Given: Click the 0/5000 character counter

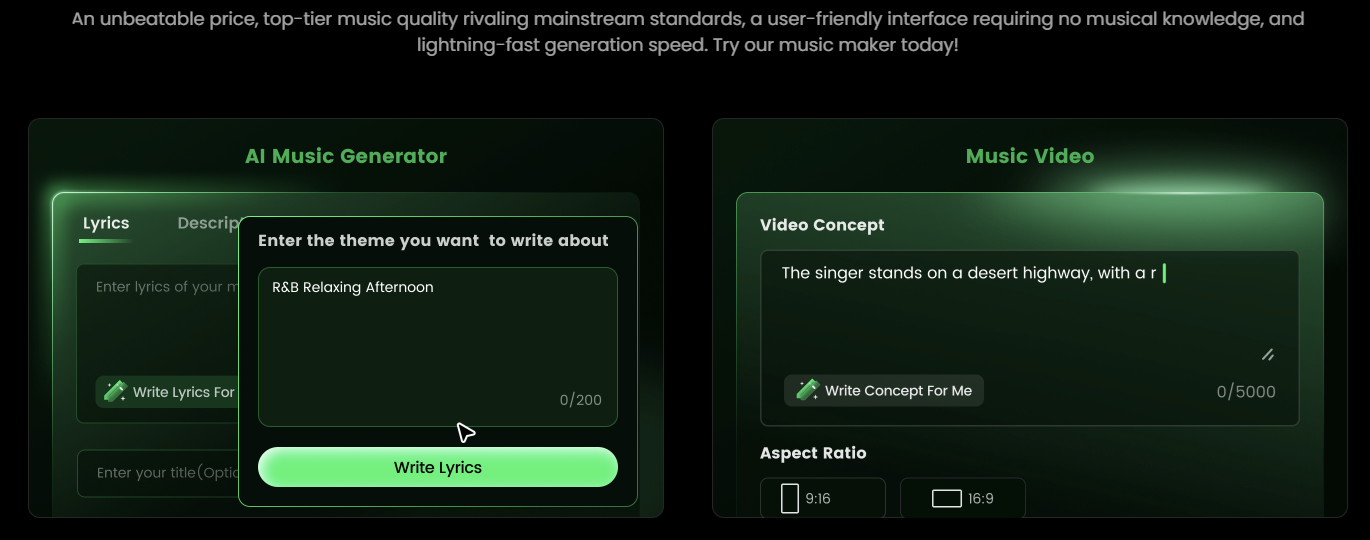Looking at the screenshot, I should [1245, 392].
